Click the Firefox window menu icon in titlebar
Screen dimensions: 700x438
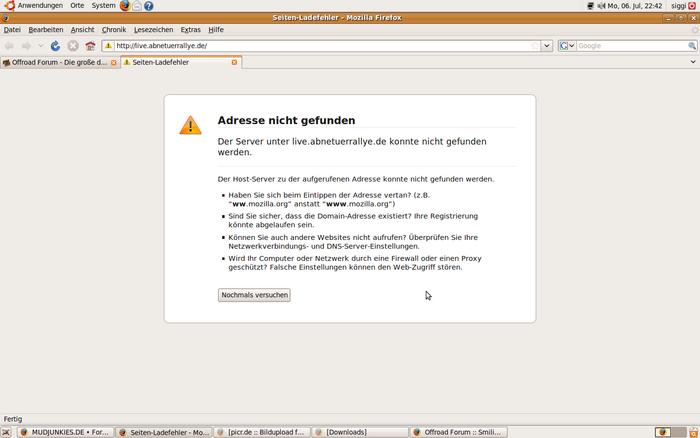point(5,18)
